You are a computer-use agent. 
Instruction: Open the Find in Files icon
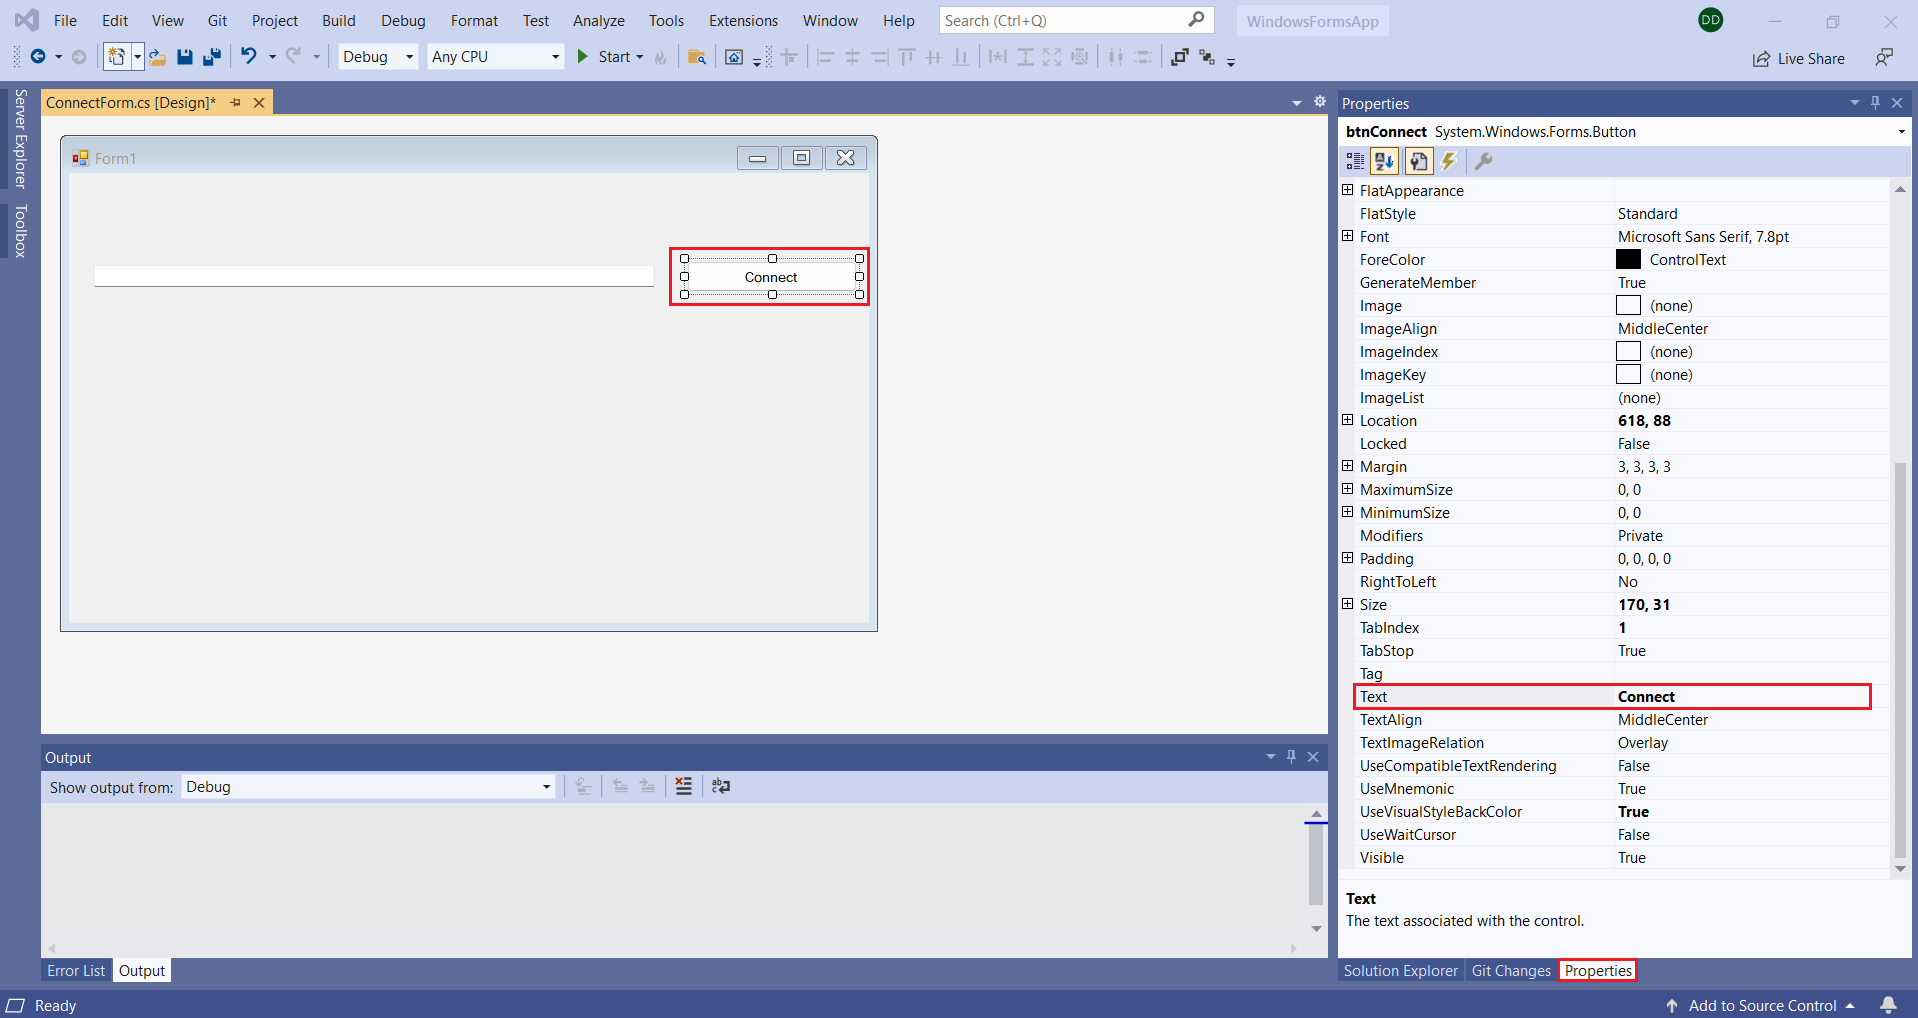pos(697,57)
